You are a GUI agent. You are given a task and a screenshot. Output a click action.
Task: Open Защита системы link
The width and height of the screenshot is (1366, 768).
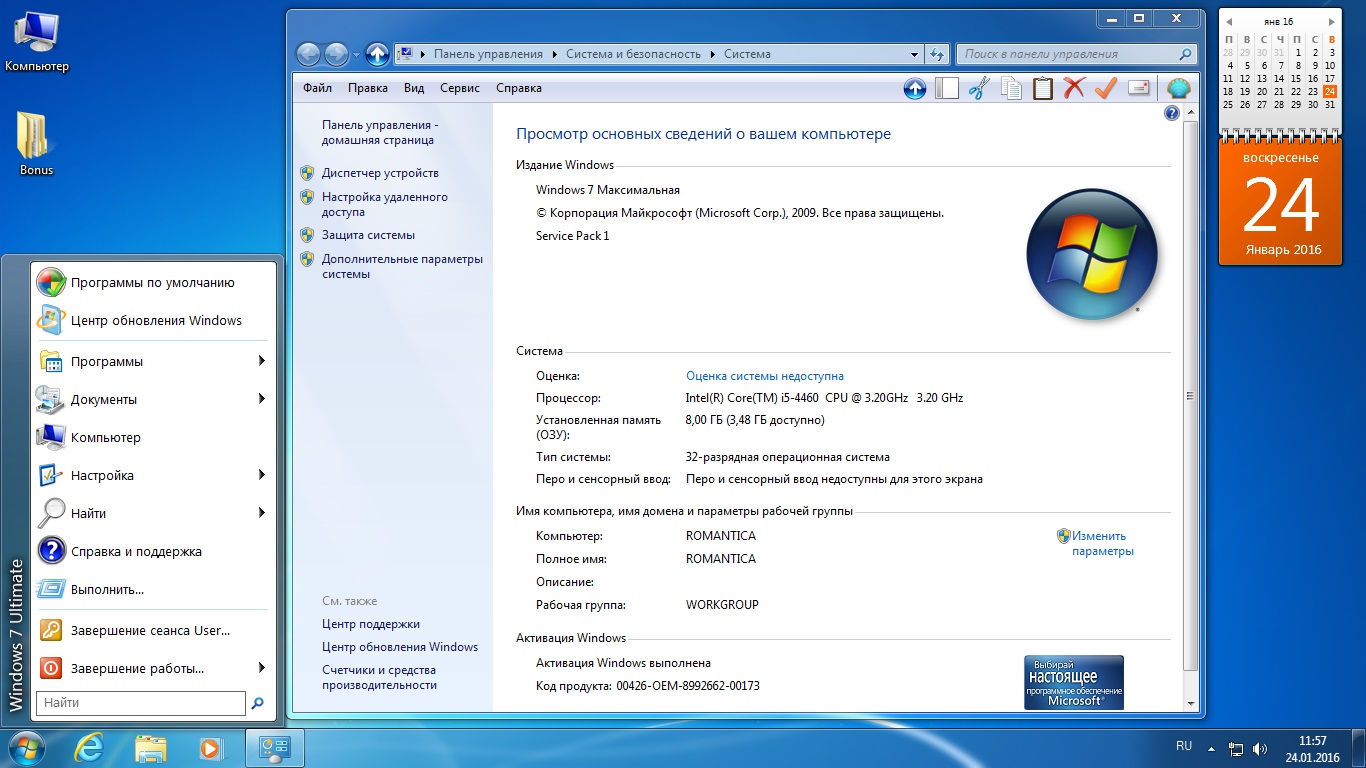tap(368, 235)
